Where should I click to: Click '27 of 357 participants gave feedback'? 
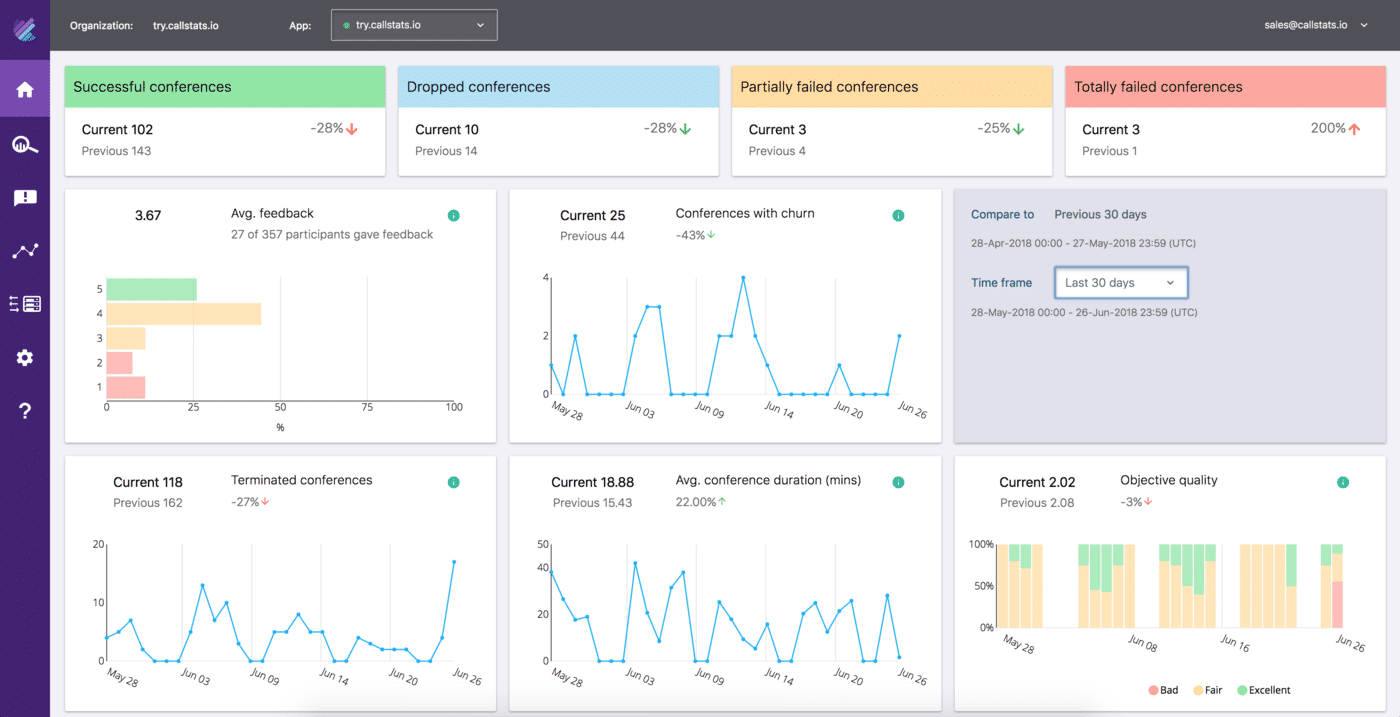[332, 234]
